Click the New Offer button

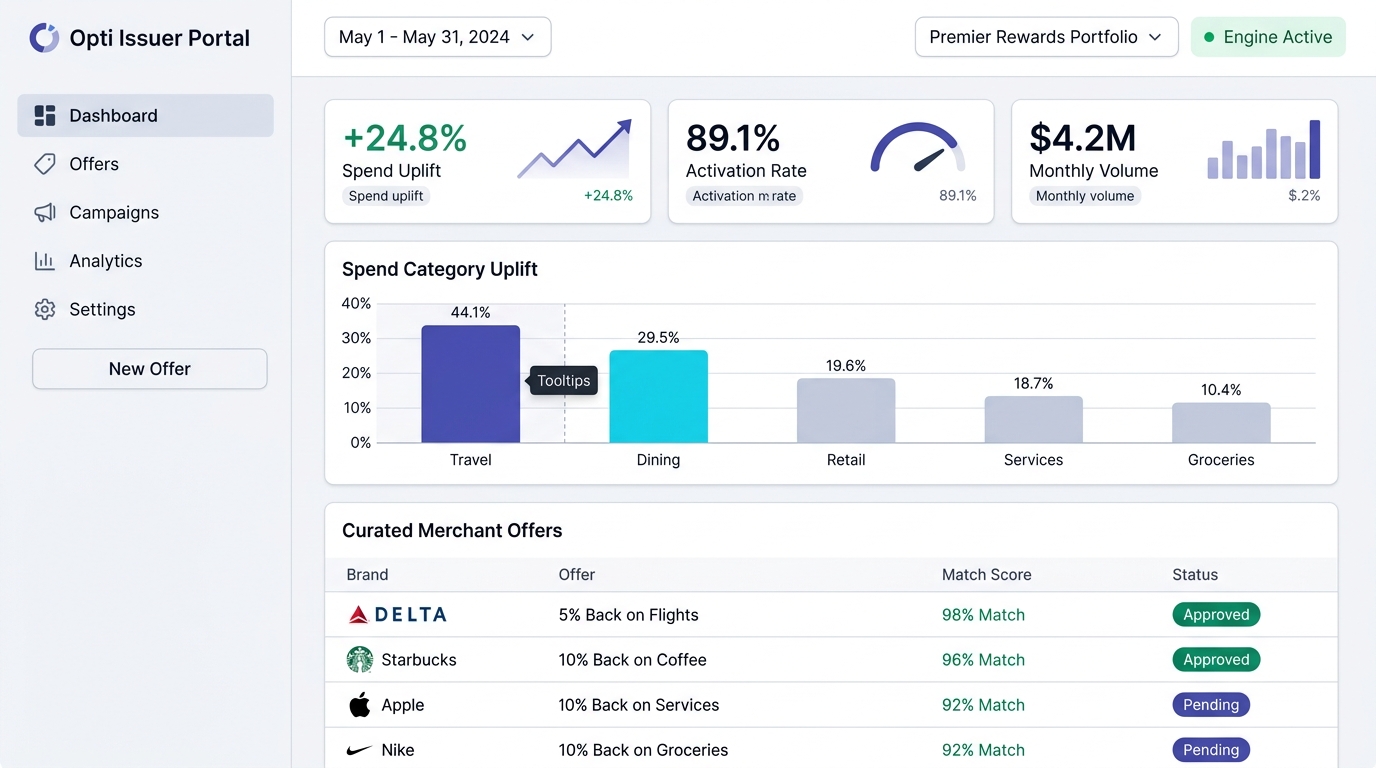[150, 369]
